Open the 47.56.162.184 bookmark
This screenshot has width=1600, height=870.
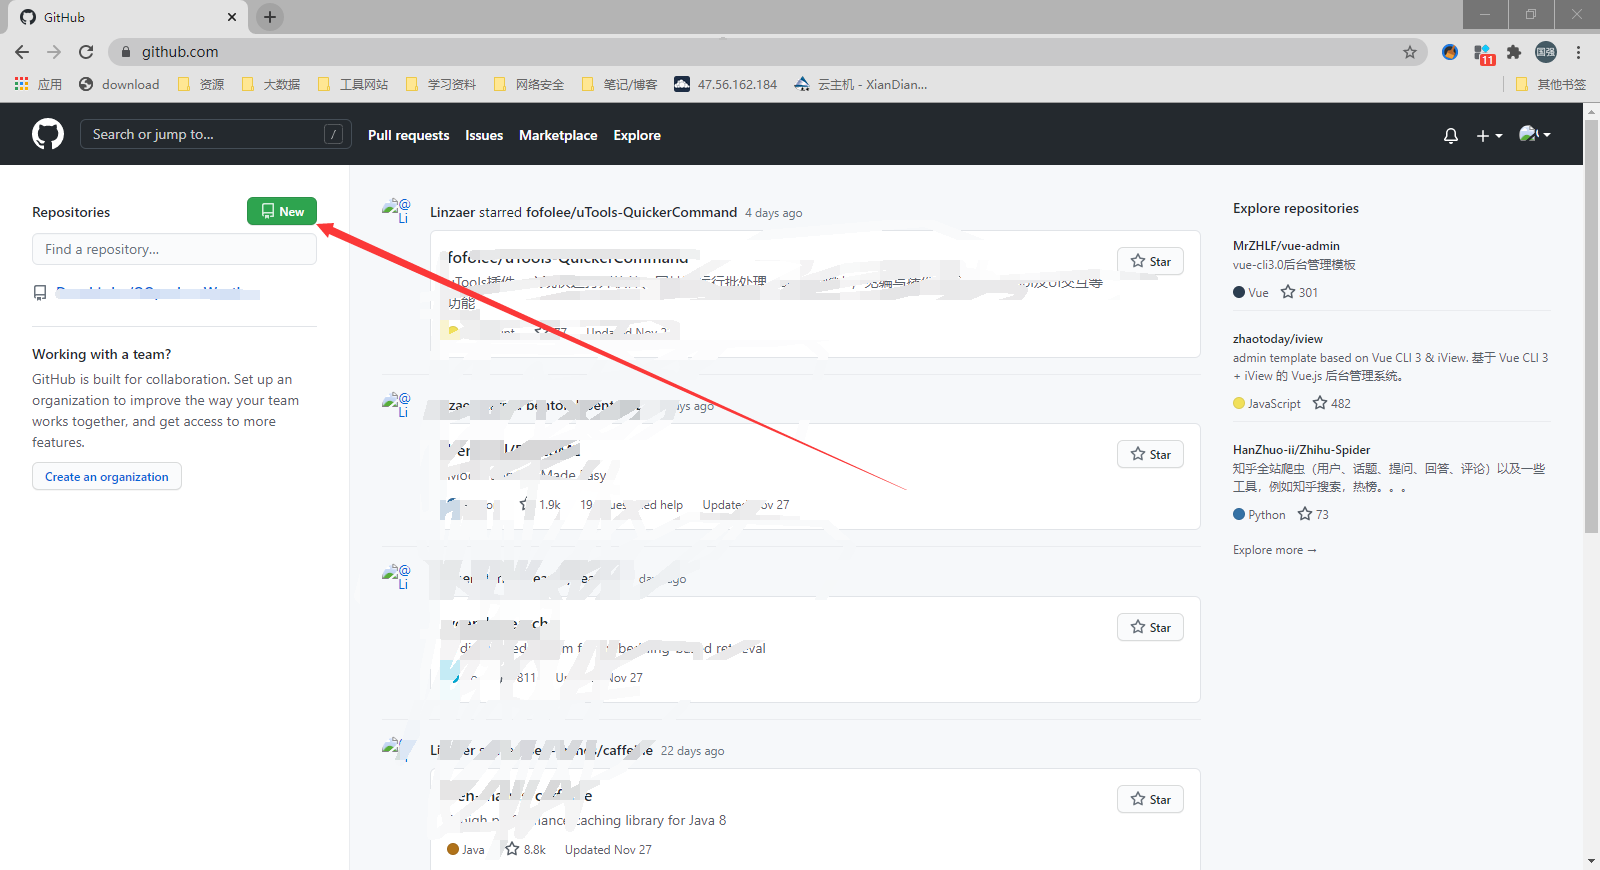coord(726,84)
